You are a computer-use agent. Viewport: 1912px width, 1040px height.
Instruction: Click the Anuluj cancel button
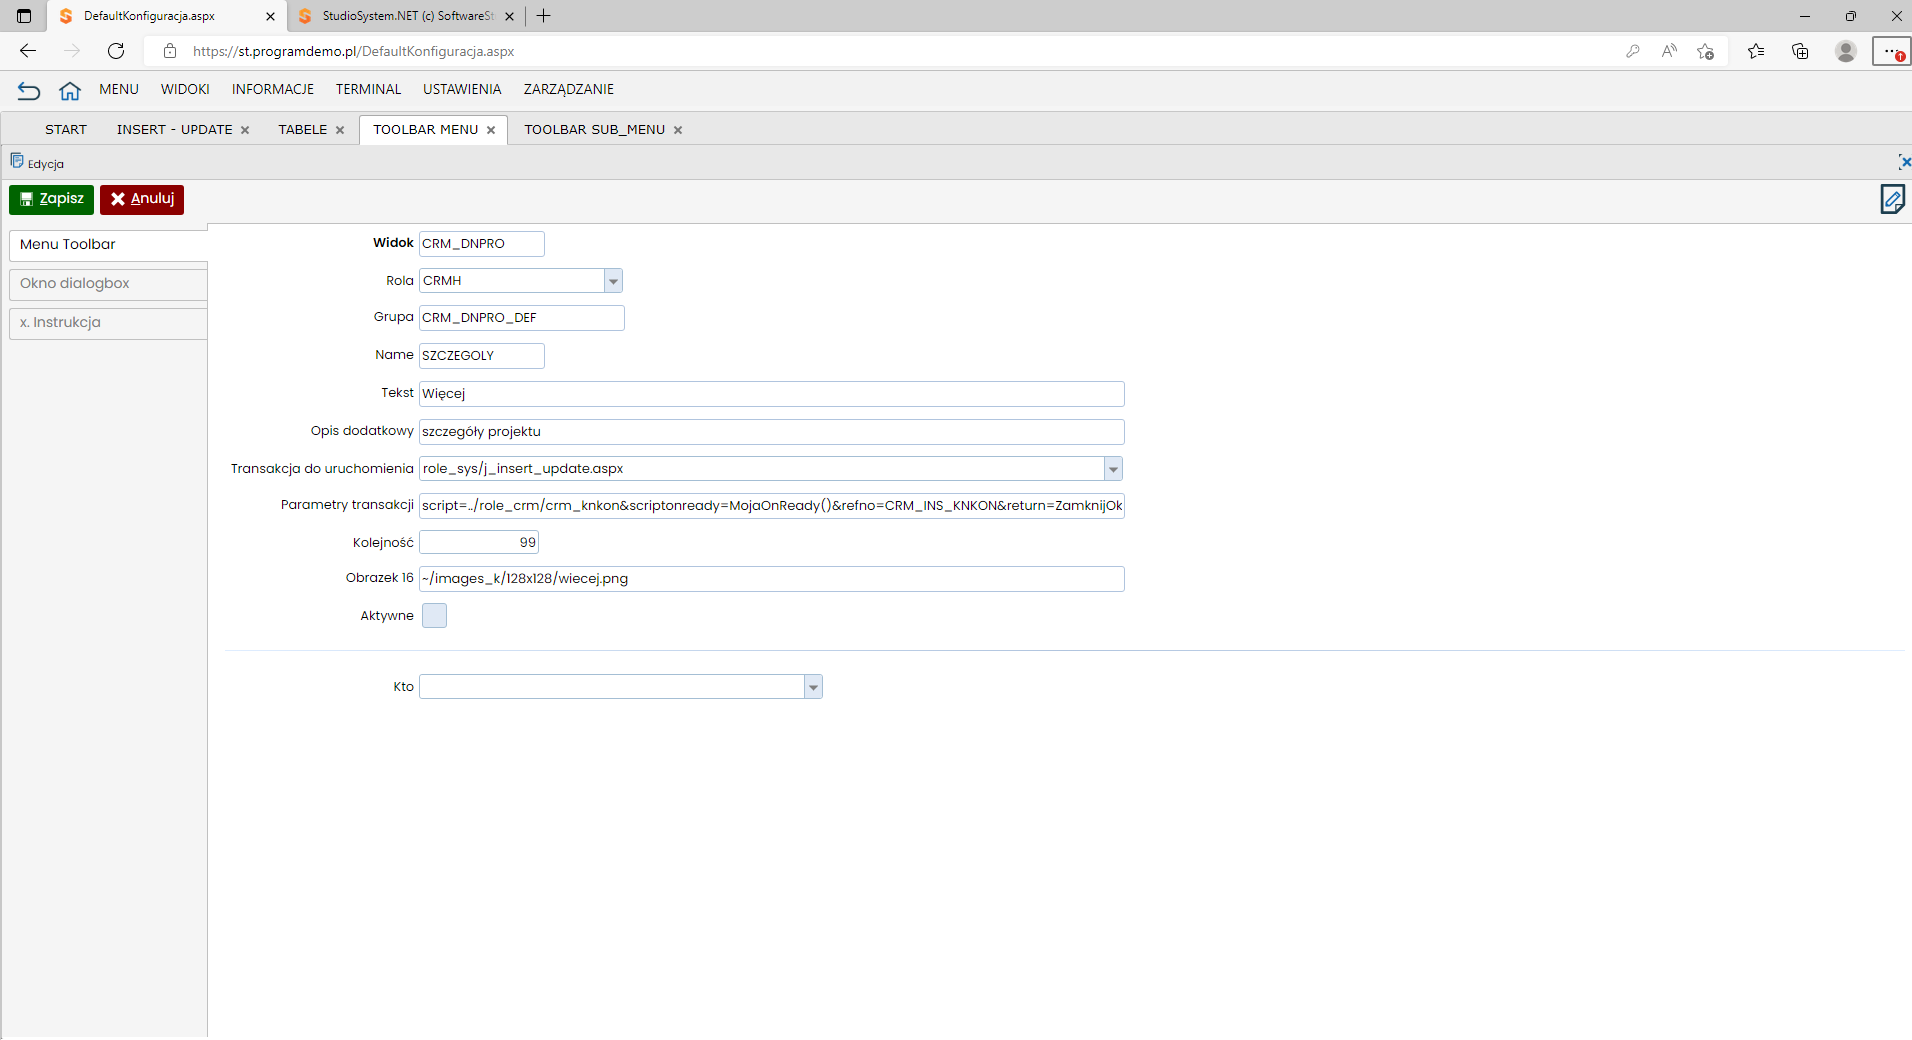point(142,199)
